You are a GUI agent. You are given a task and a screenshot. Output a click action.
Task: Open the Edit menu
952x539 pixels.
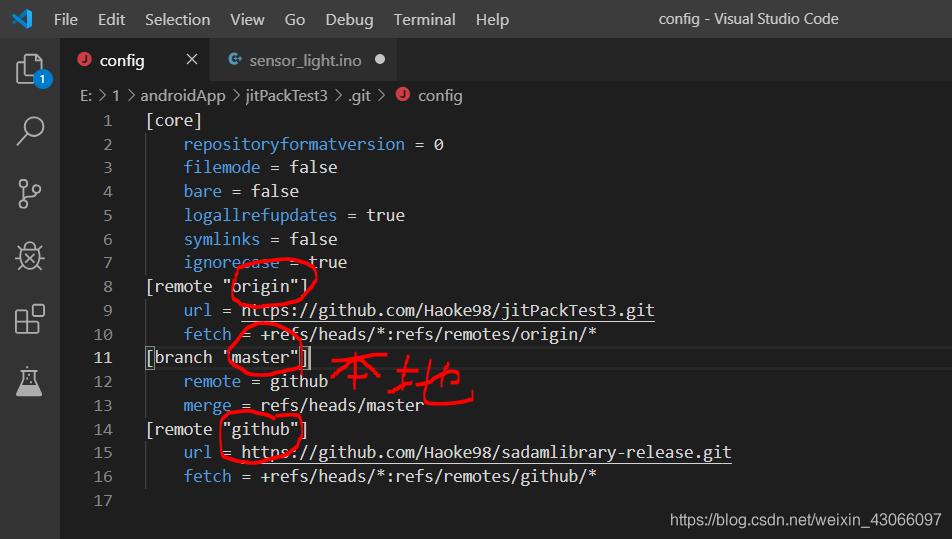click(x=112, y=19)
